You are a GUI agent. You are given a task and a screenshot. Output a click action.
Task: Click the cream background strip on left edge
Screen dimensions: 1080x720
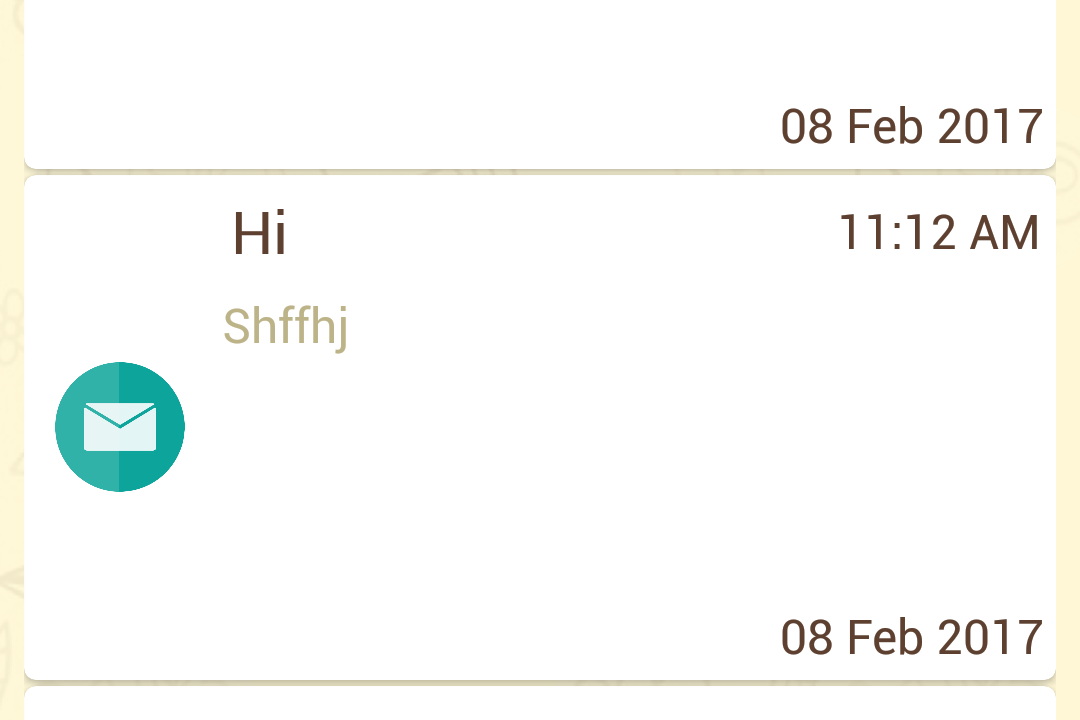point(11,400)
